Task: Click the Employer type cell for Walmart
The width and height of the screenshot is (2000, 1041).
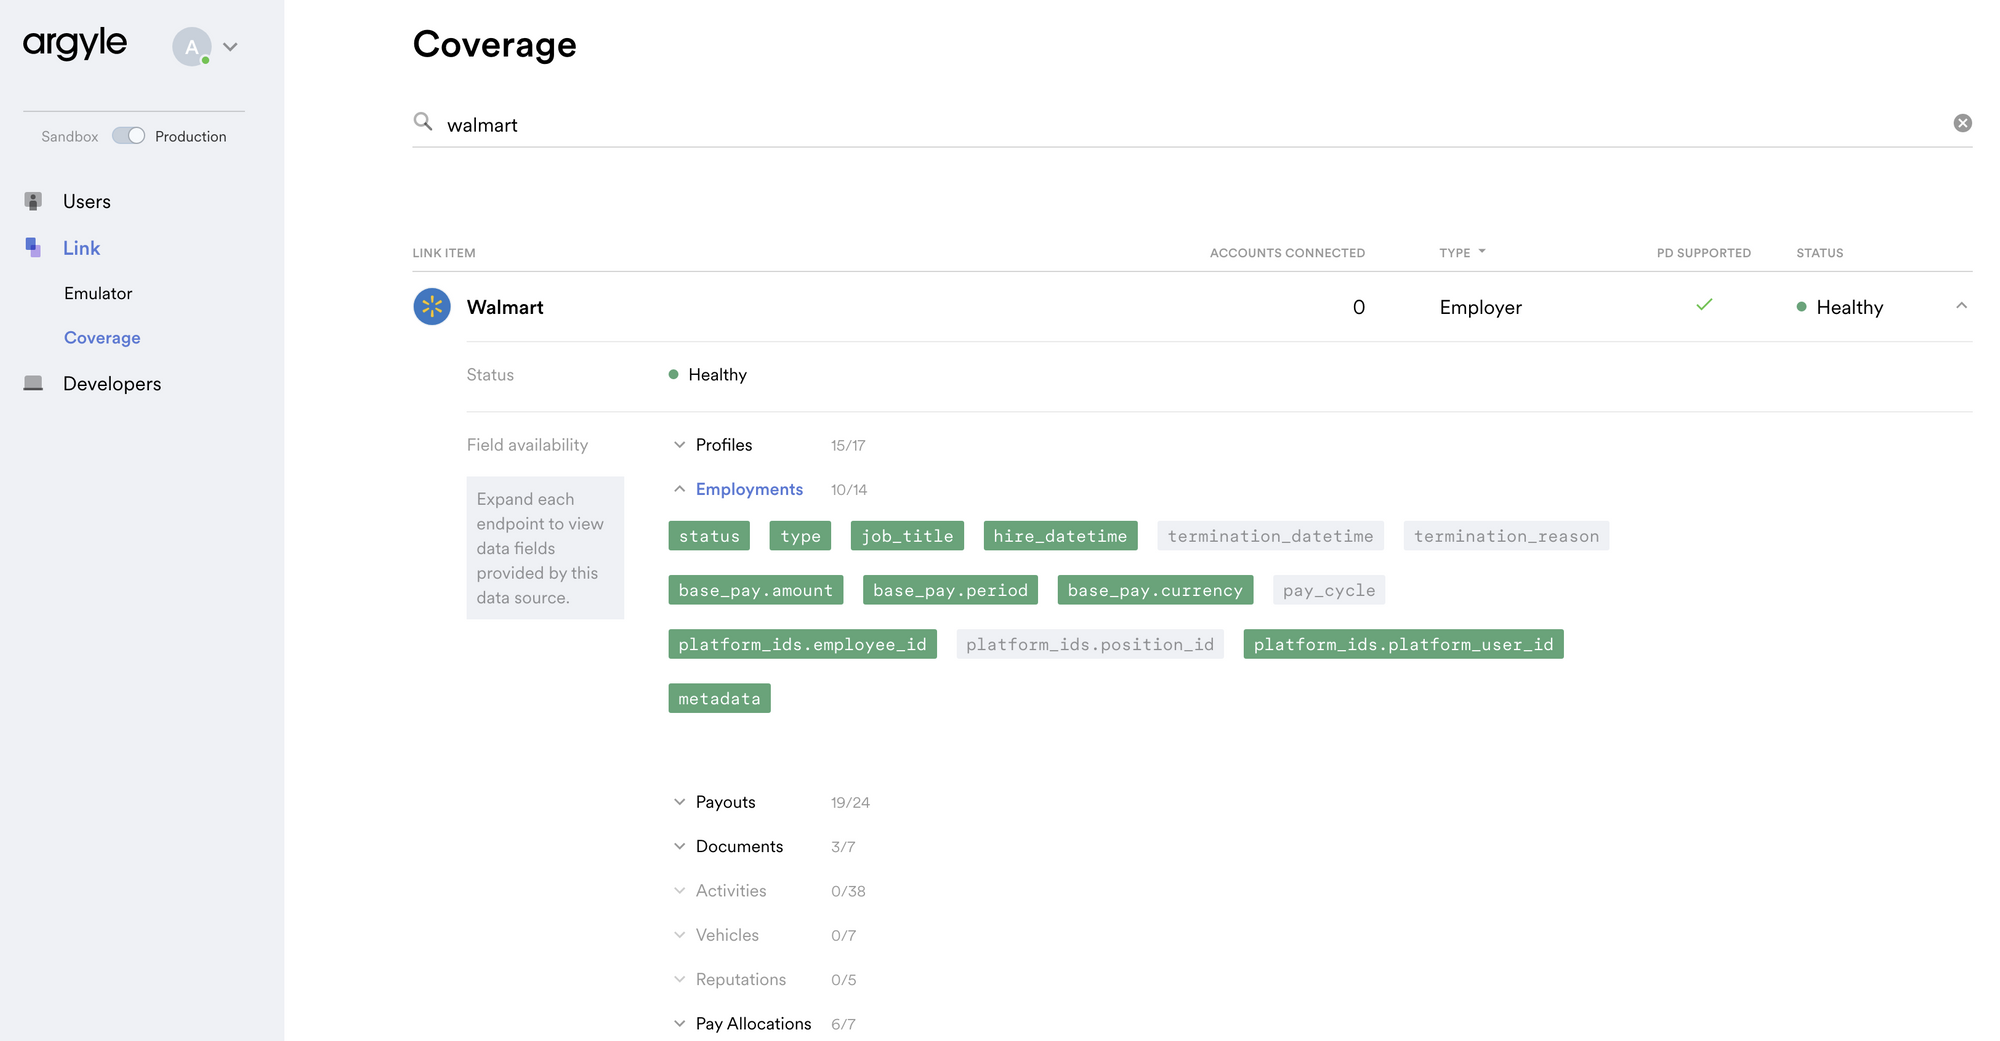Action: click(x=1481, y=307)
